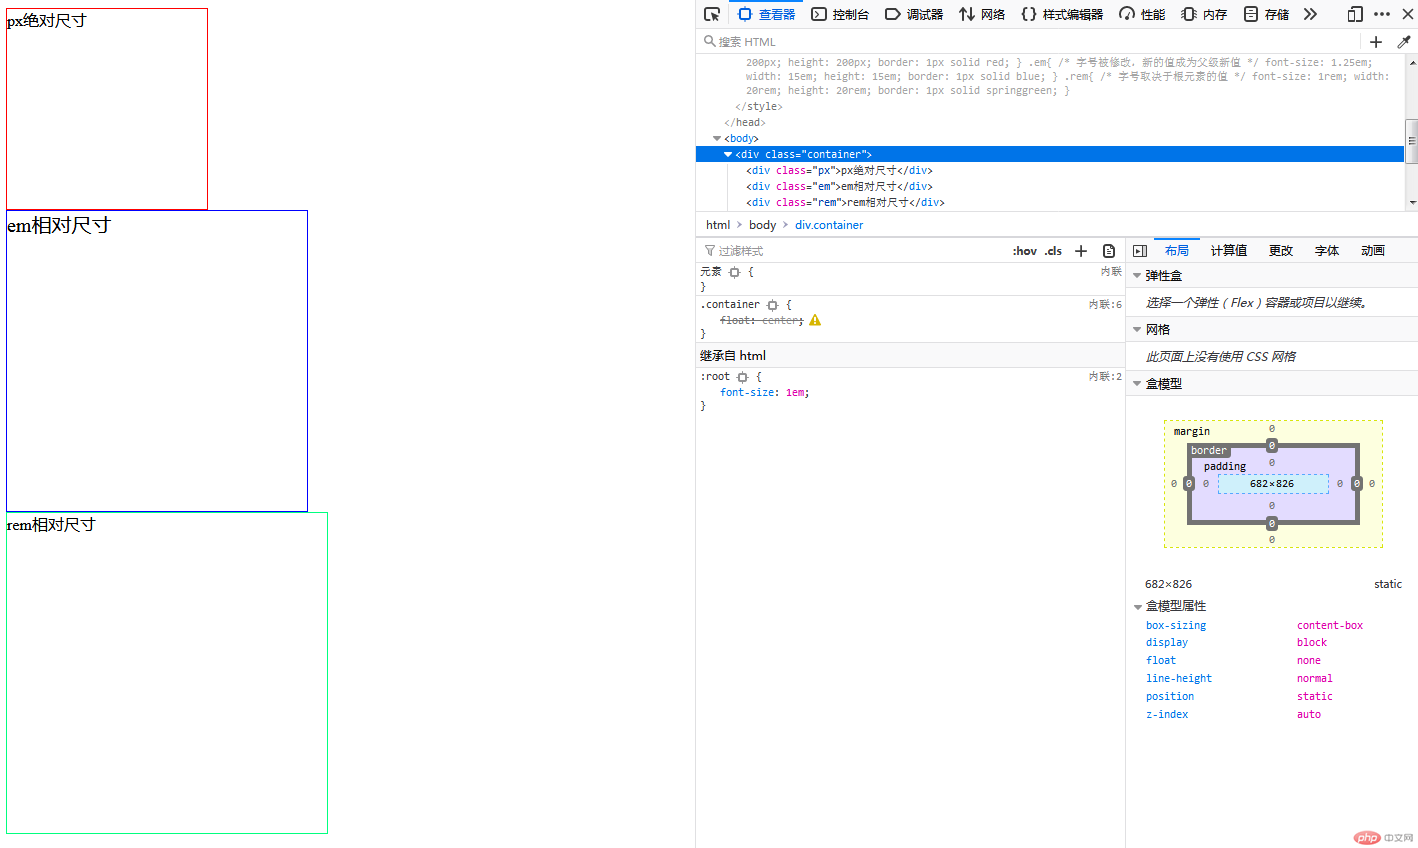Screen dimensions: 1418x848
Task: Open the Inspector (查看器) tab
Action: (x=766, y=14)
